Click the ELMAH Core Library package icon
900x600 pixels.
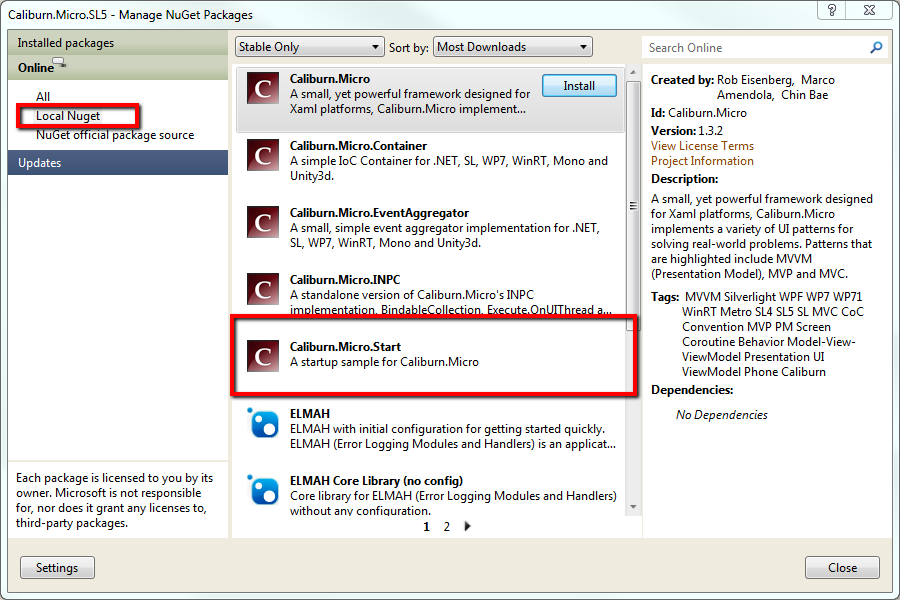point(263,490)
